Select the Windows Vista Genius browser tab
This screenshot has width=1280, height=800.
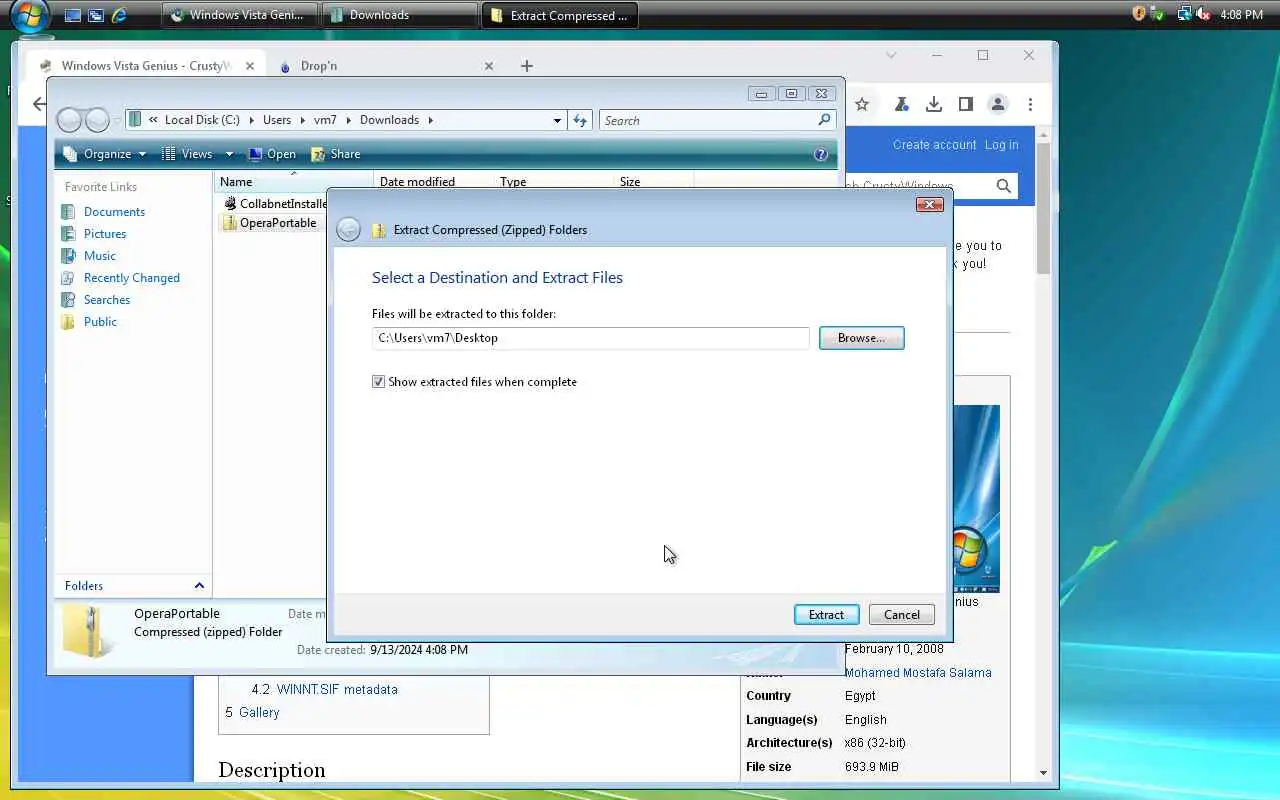point(148,66)
